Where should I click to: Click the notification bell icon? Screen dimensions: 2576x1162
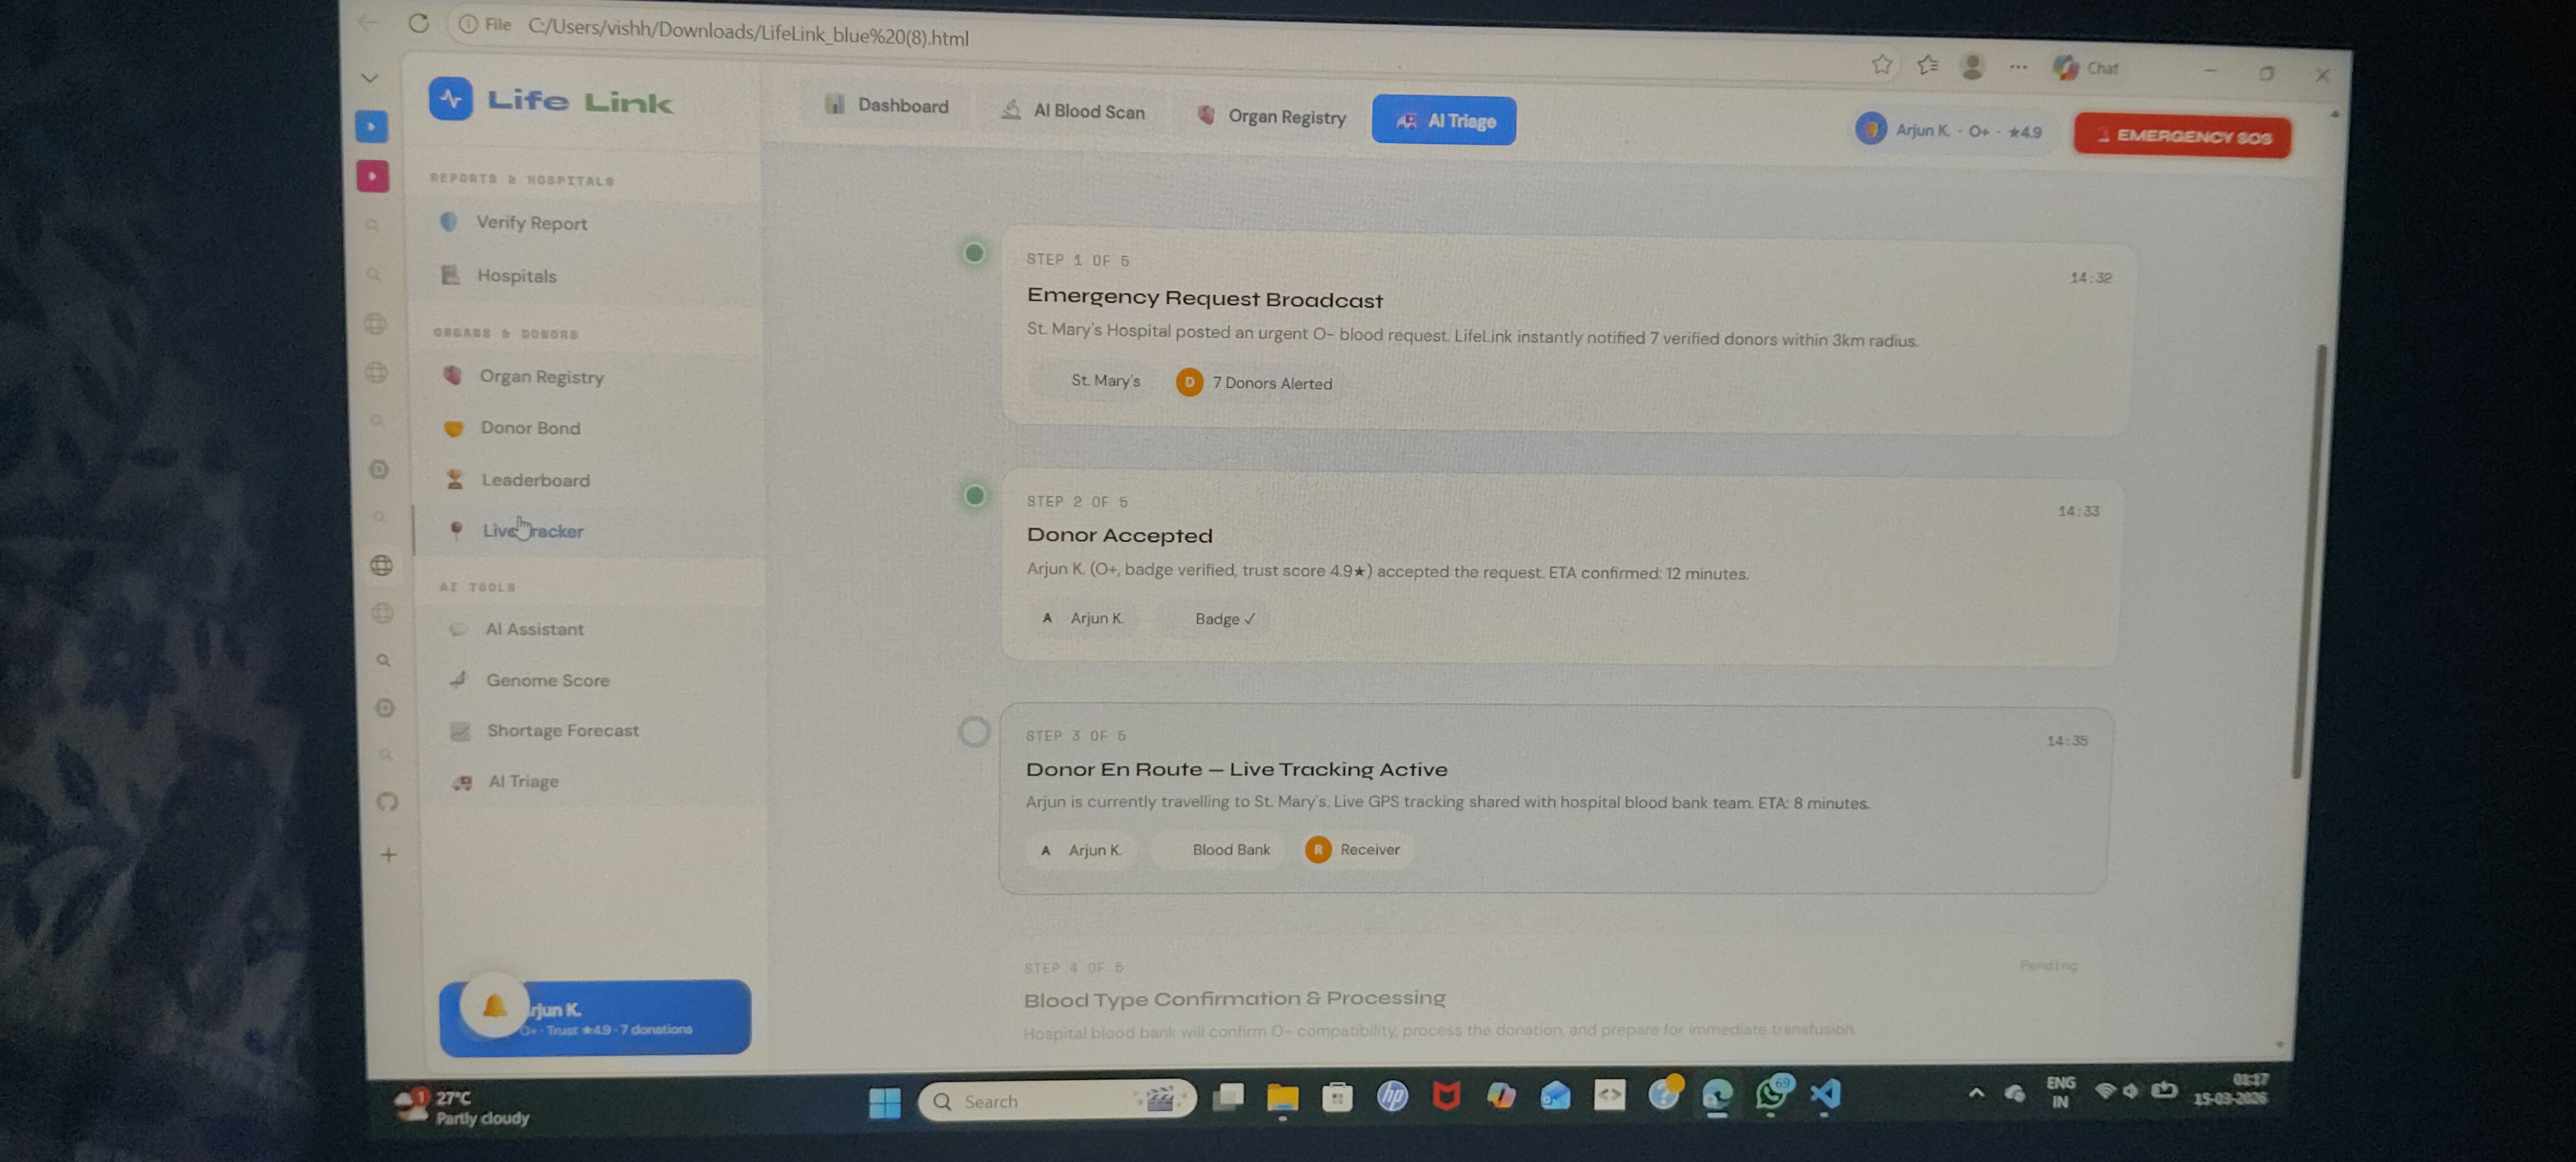pos(494,1006)
